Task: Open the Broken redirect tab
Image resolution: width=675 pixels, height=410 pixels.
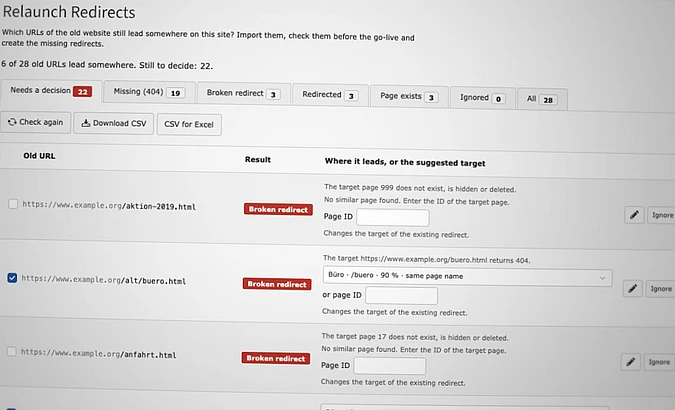Action: tap(244, 93)
